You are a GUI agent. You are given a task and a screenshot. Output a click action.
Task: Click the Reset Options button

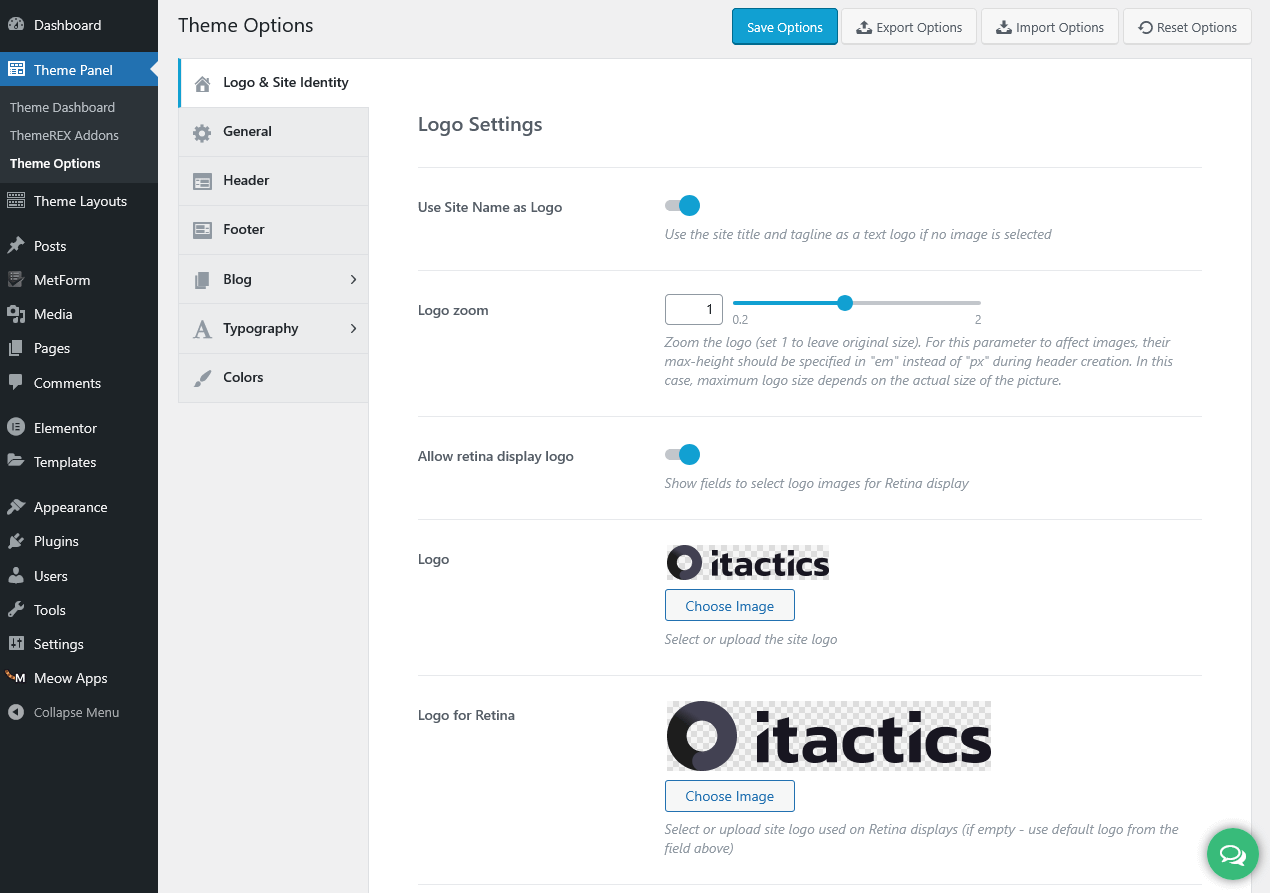point(1187,27)
